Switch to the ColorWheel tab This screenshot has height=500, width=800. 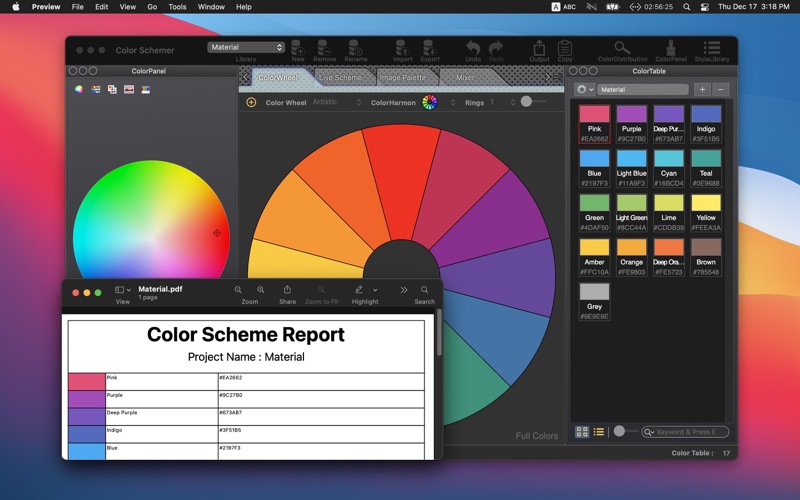coord(278,77)
